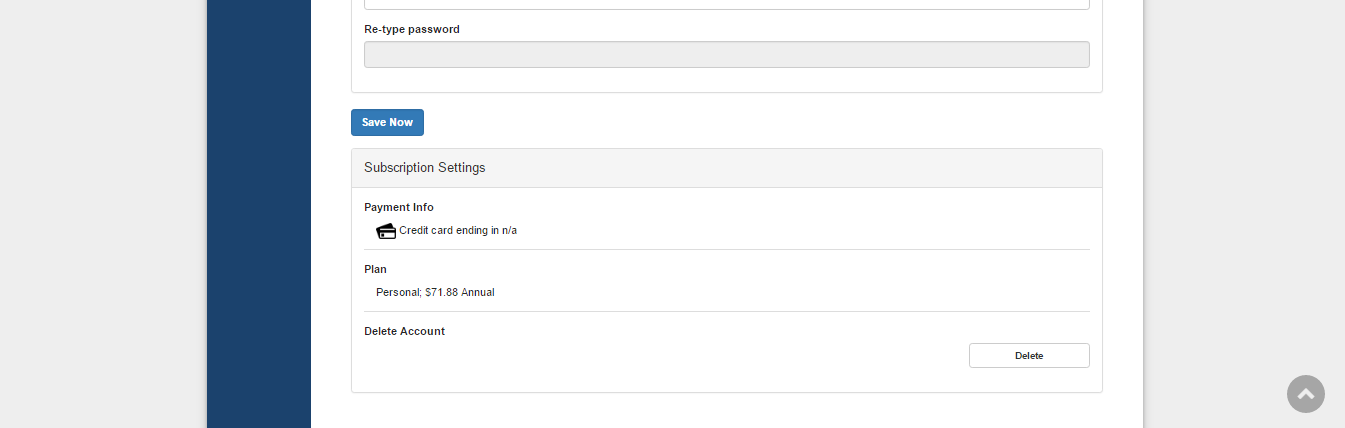Click the divider line below Payment Info
Screen dimensions: 1345x428
[x=726, y=250]
